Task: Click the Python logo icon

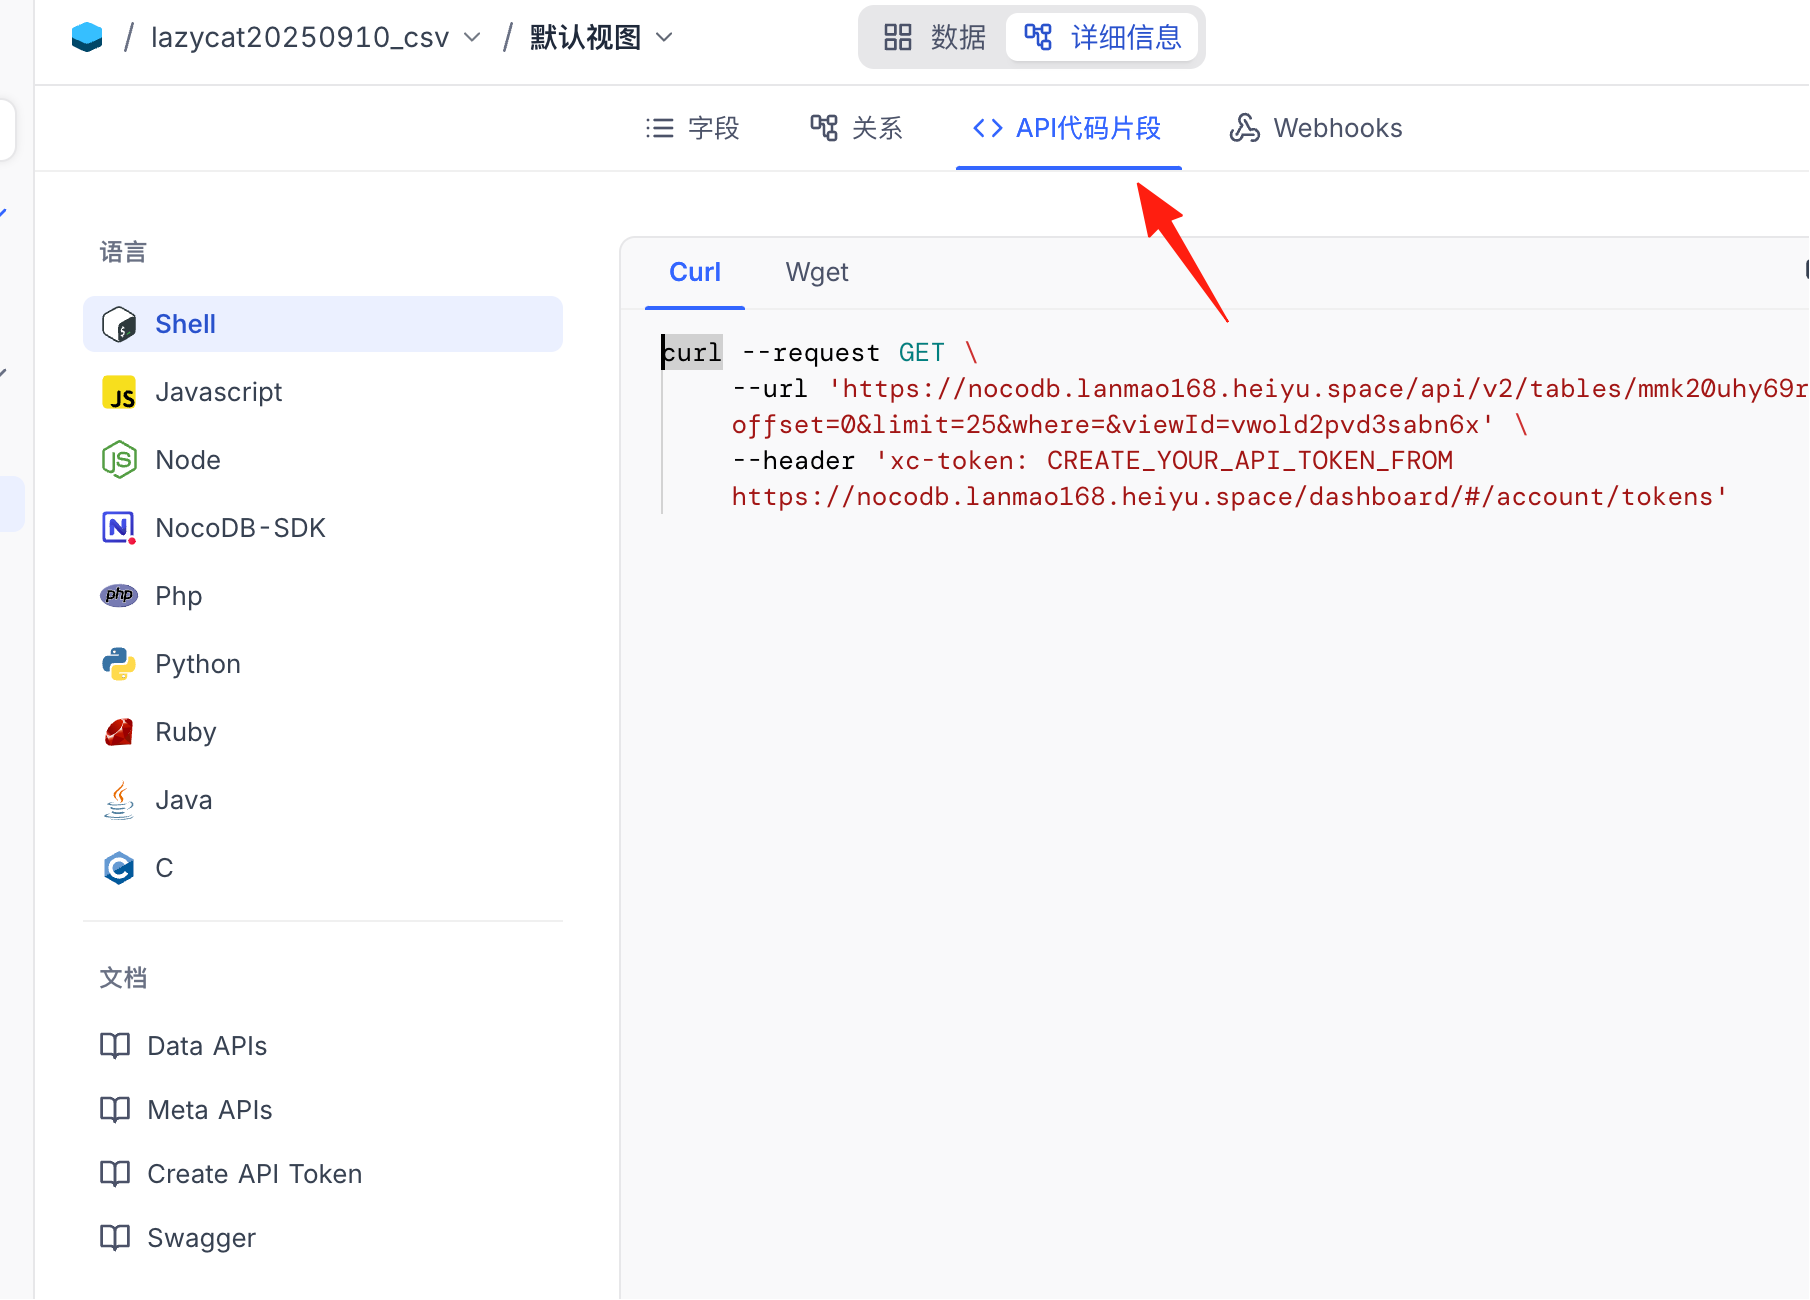Action: pos(119,664)
